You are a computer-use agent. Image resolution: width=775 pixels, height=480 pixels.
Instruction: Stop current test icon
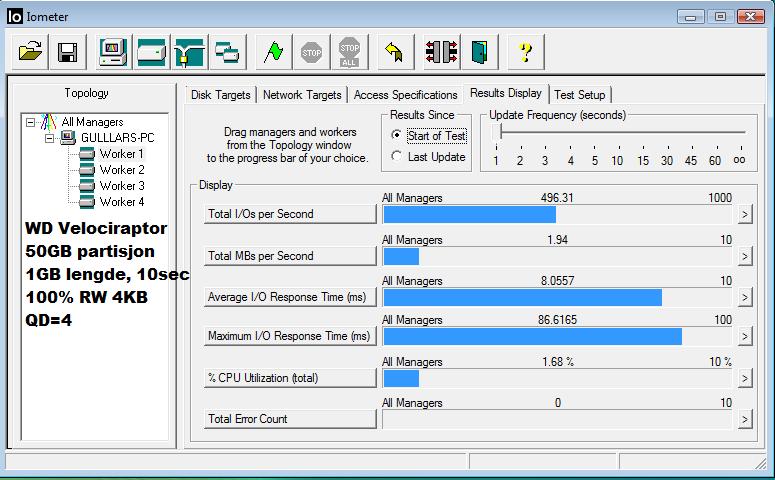pyautogui.click(x=311, y=51)
